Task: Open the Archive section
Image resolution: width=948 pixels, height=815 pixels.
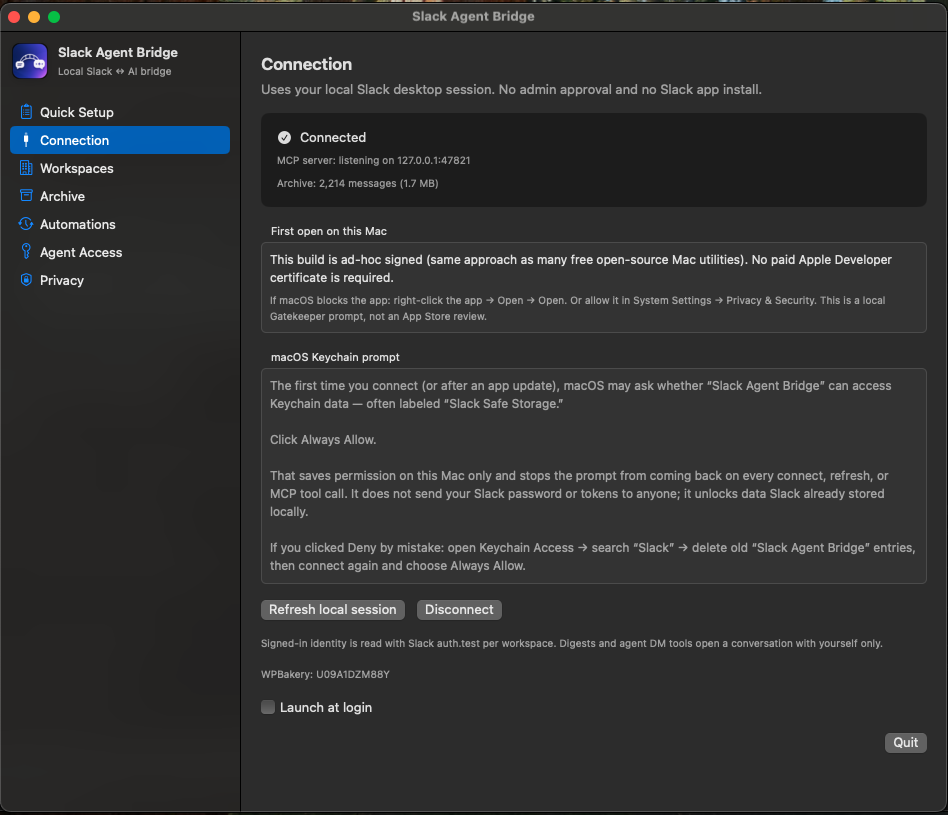Action: [x=120, y=196]
